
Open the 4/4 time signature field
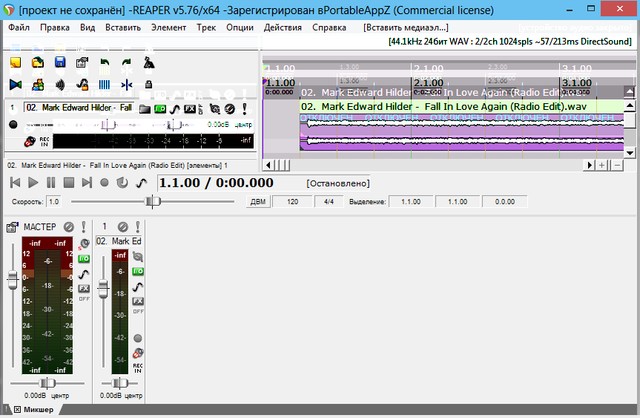pyautogui.click(x=328, y=201)
